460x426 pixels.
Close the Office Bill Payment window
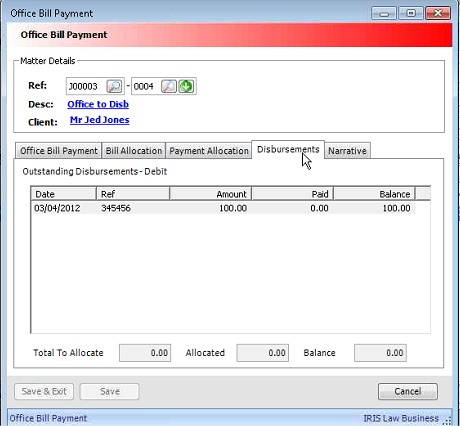[x=438, y=13]
